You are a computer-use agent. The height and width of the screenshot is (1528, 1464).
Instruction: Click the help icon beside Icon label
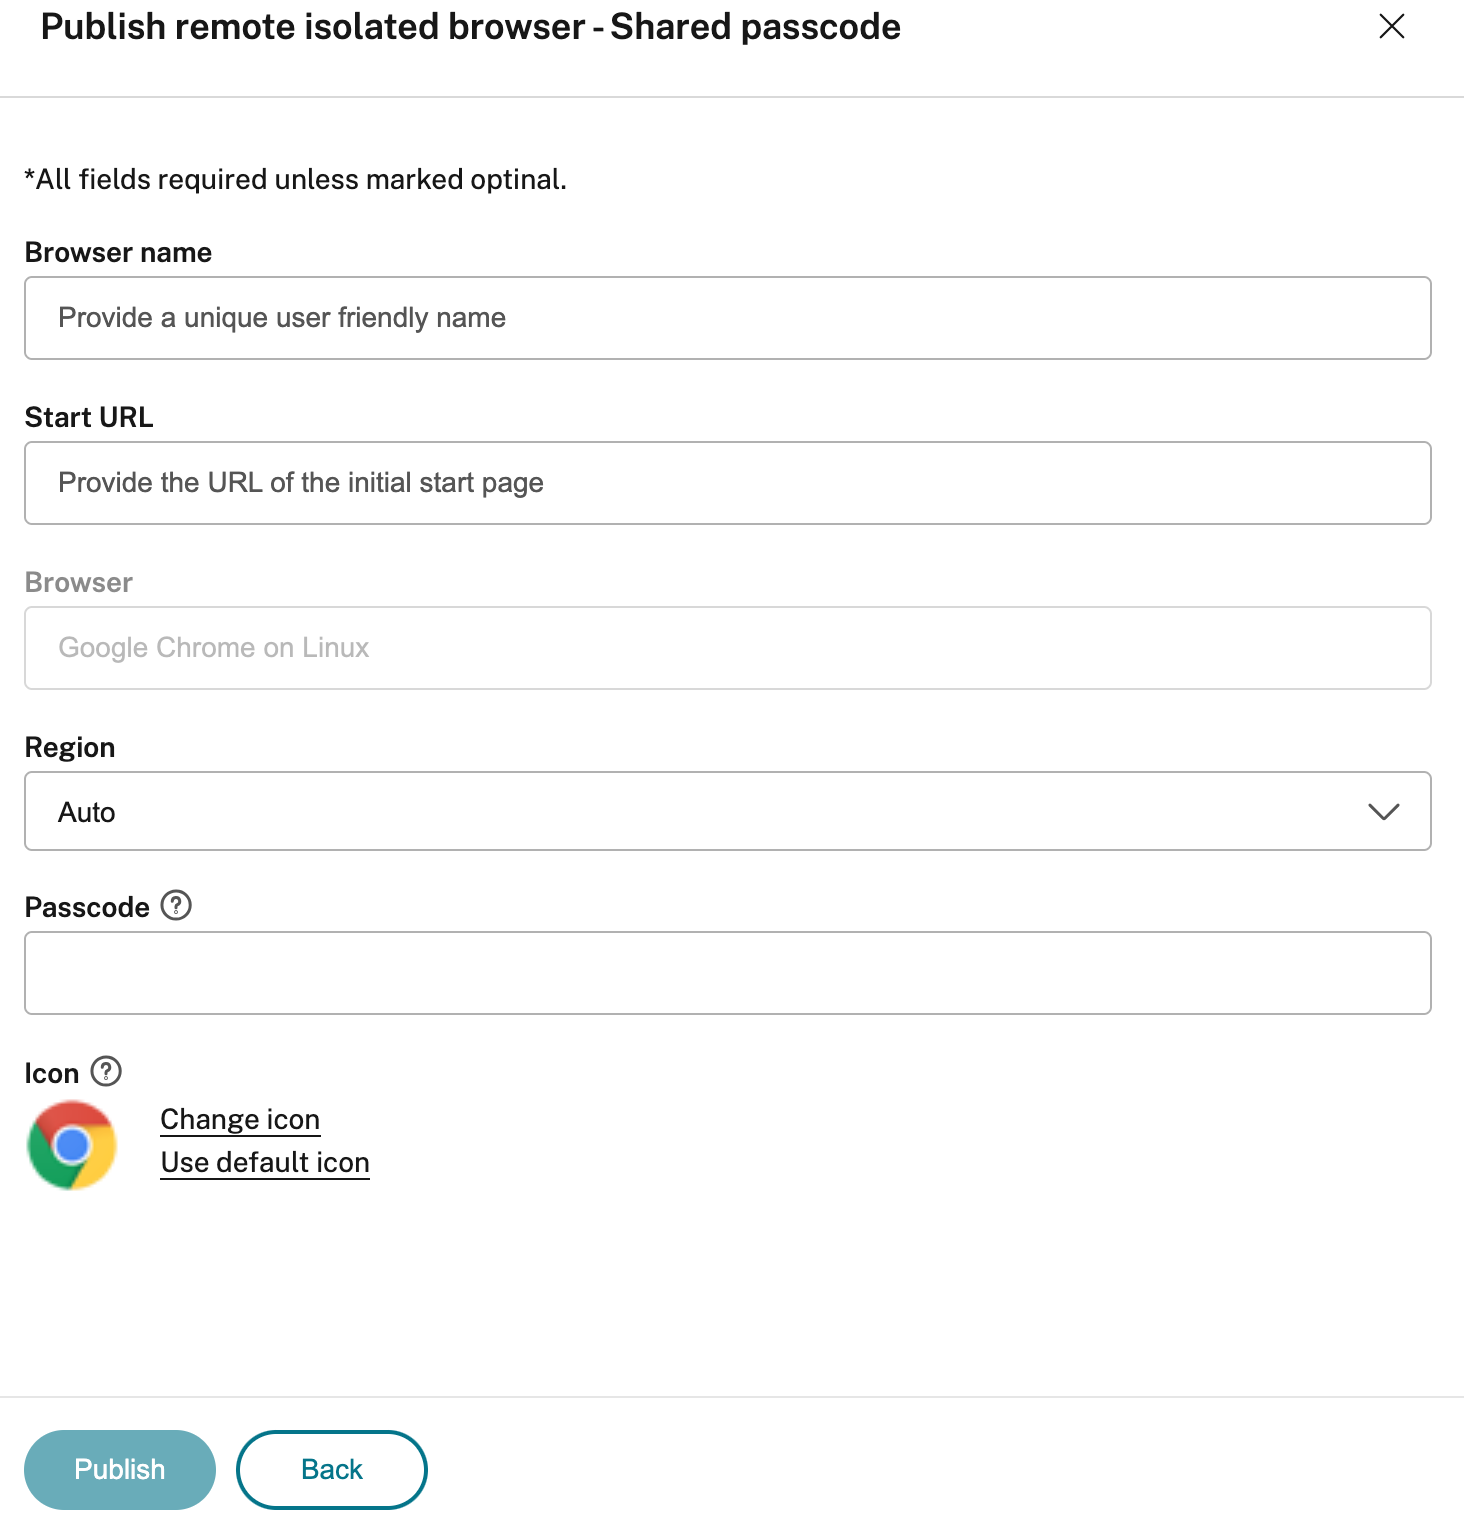[106, 1071]
